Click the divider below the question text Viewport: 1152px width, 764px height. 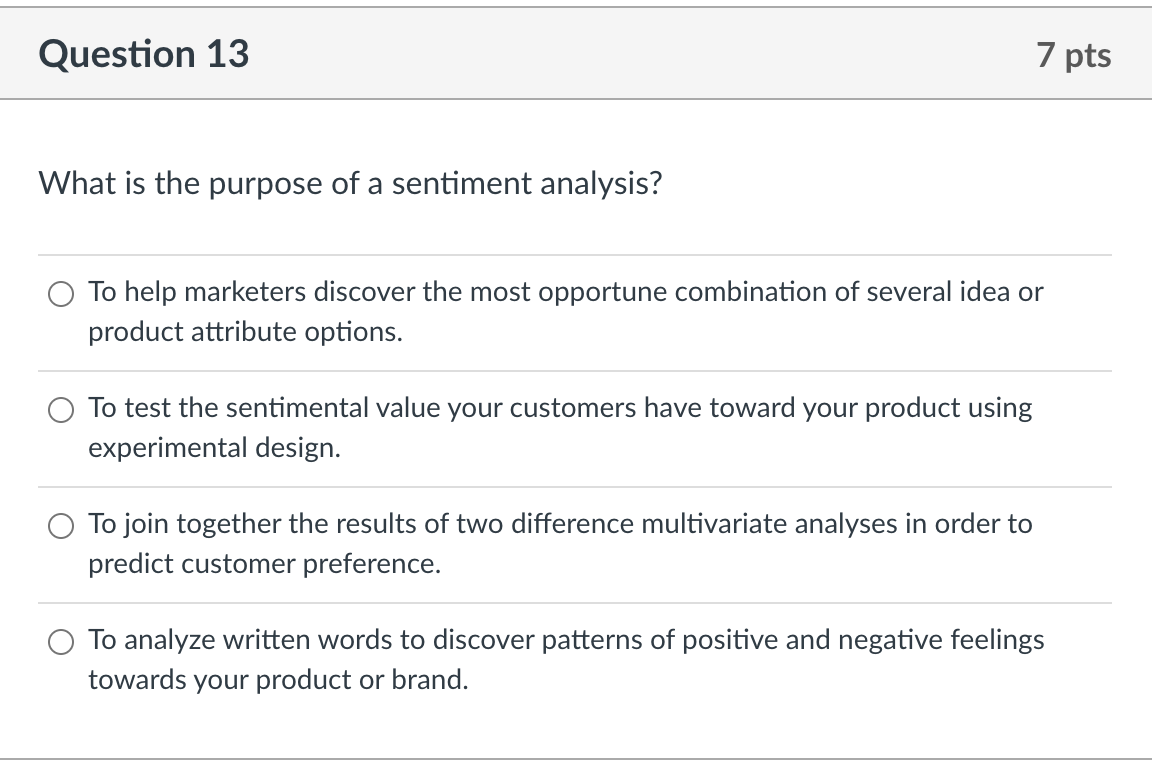point(576,251)
